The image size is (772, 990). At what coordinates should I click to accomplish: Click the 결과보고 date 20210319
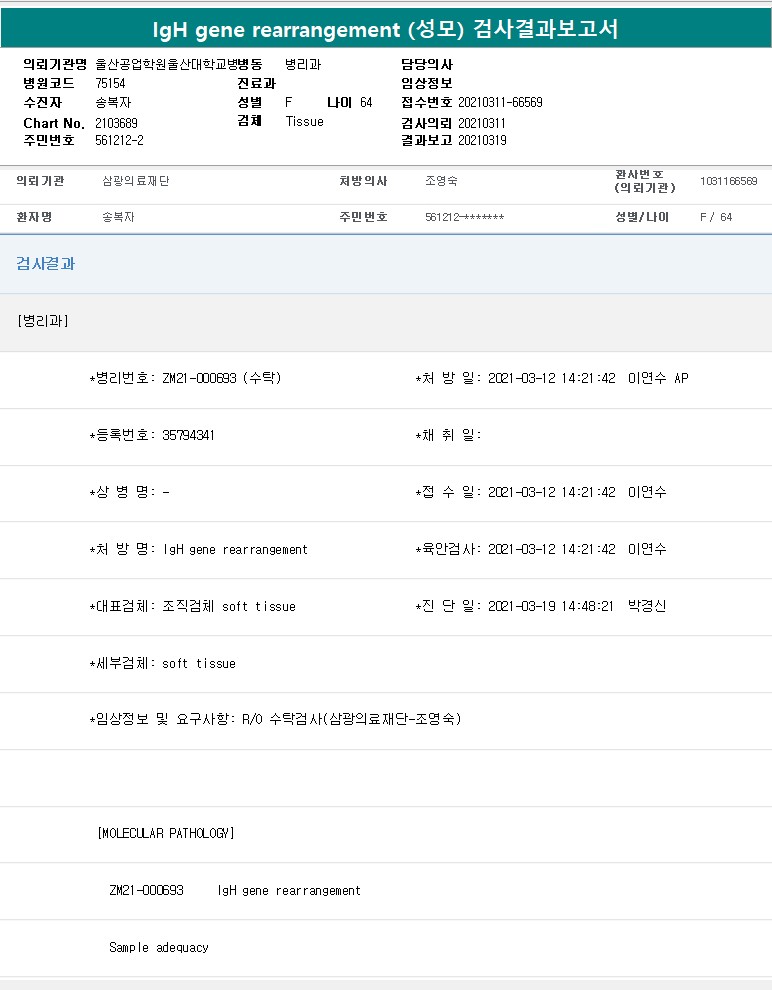(482, 140)
